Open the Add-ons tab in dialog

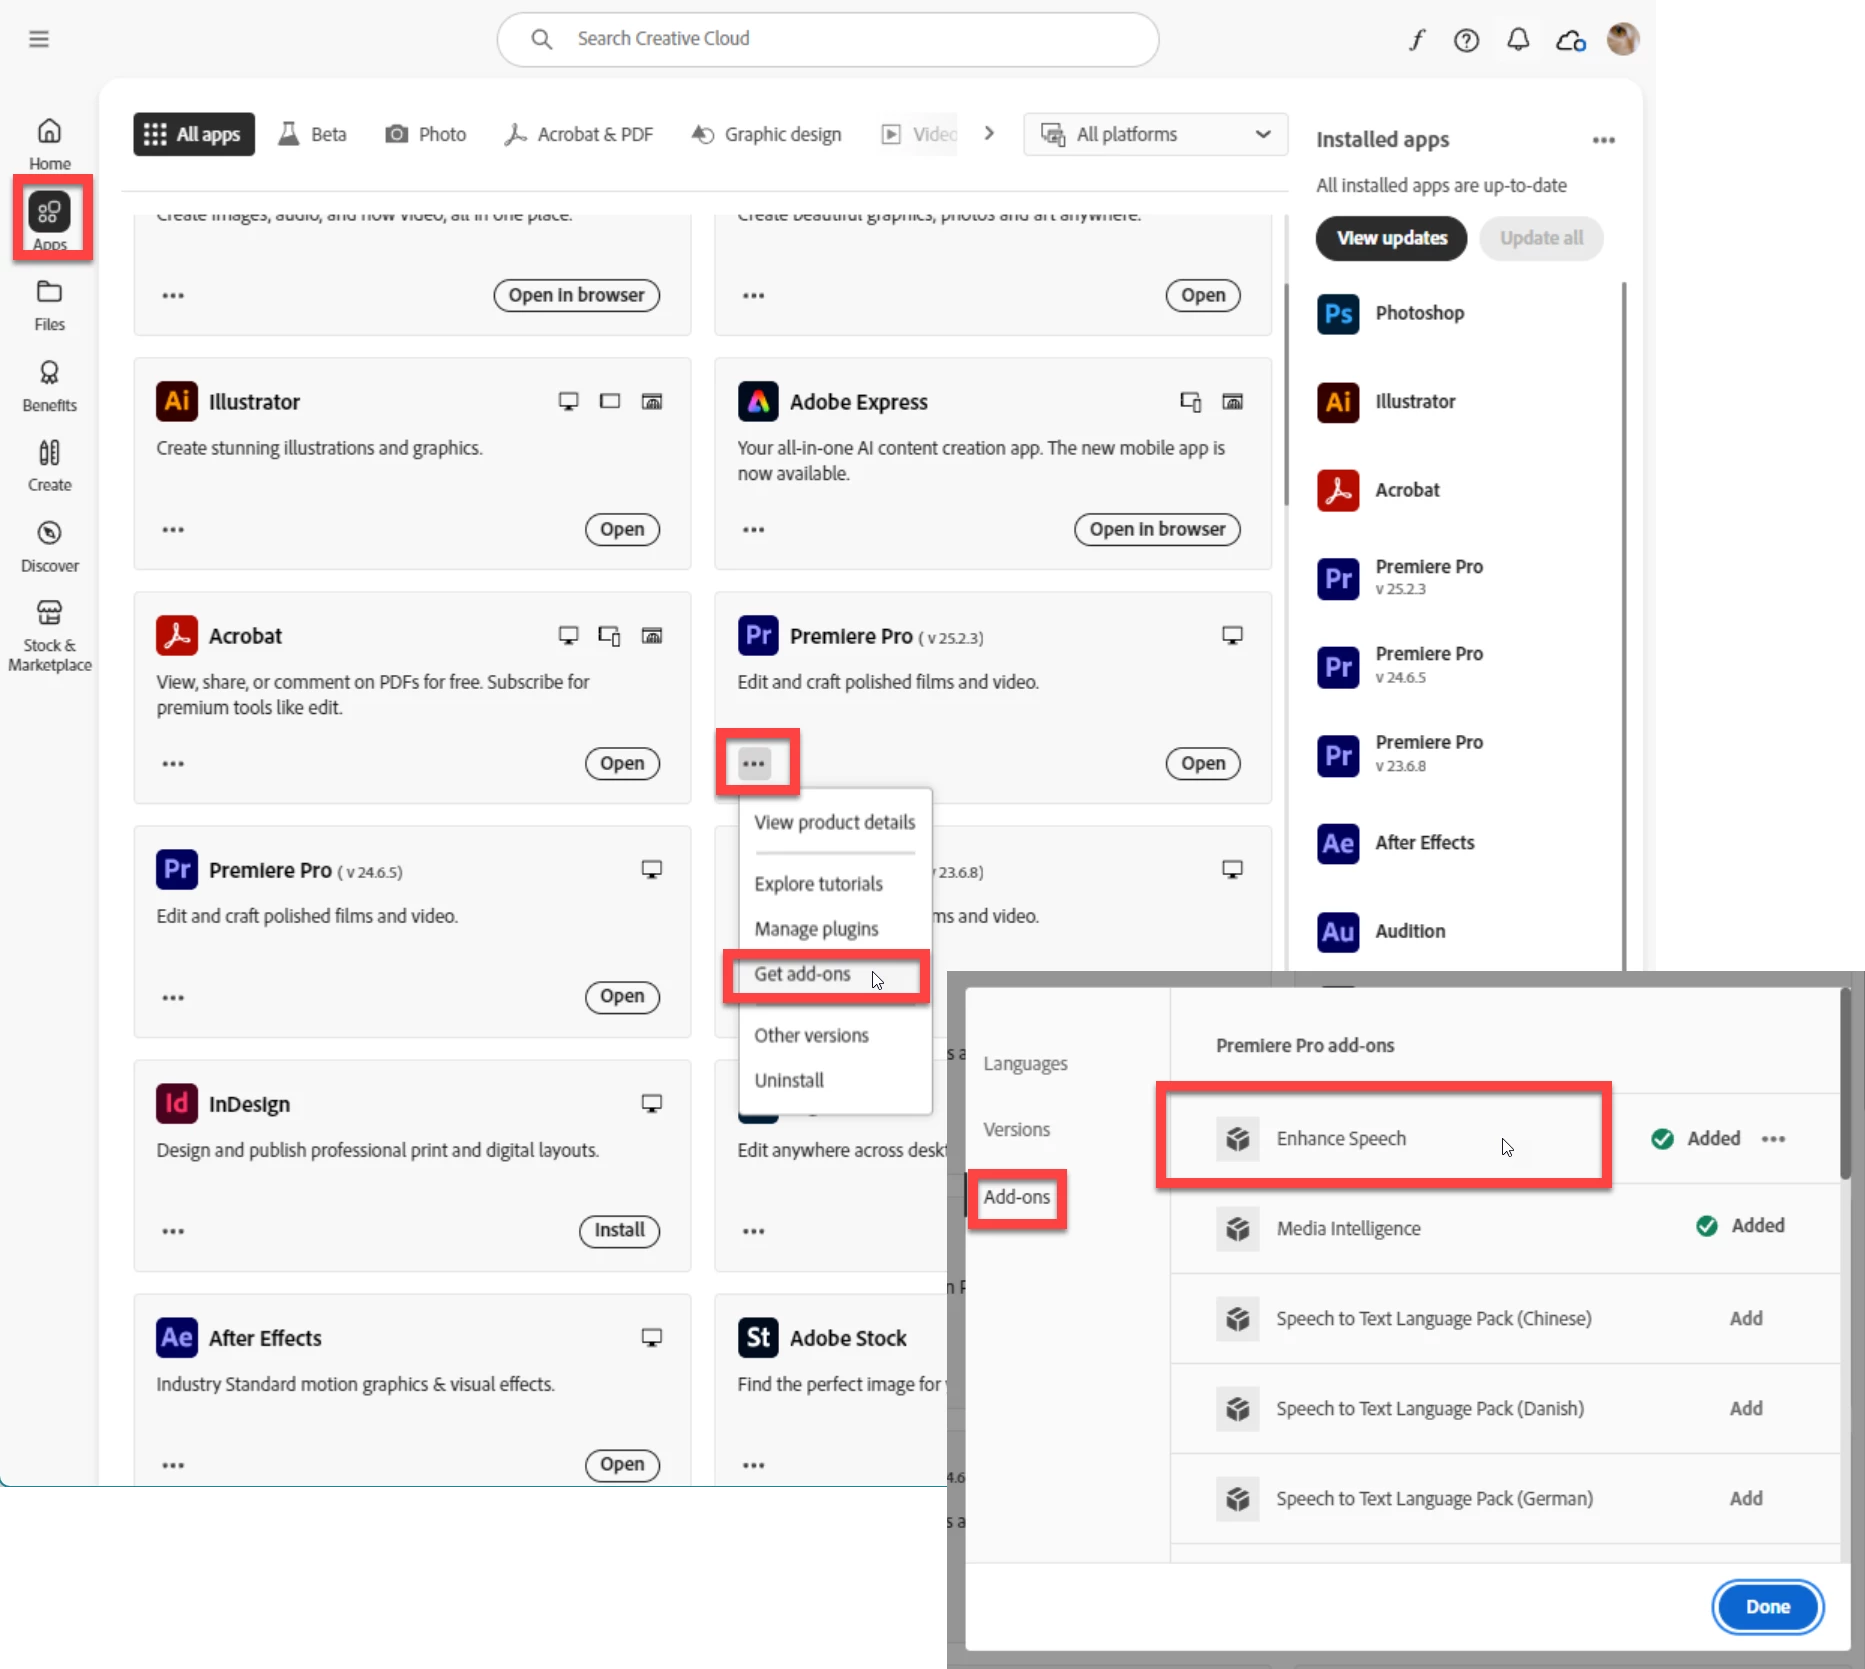click(x=1017, y=1197)
